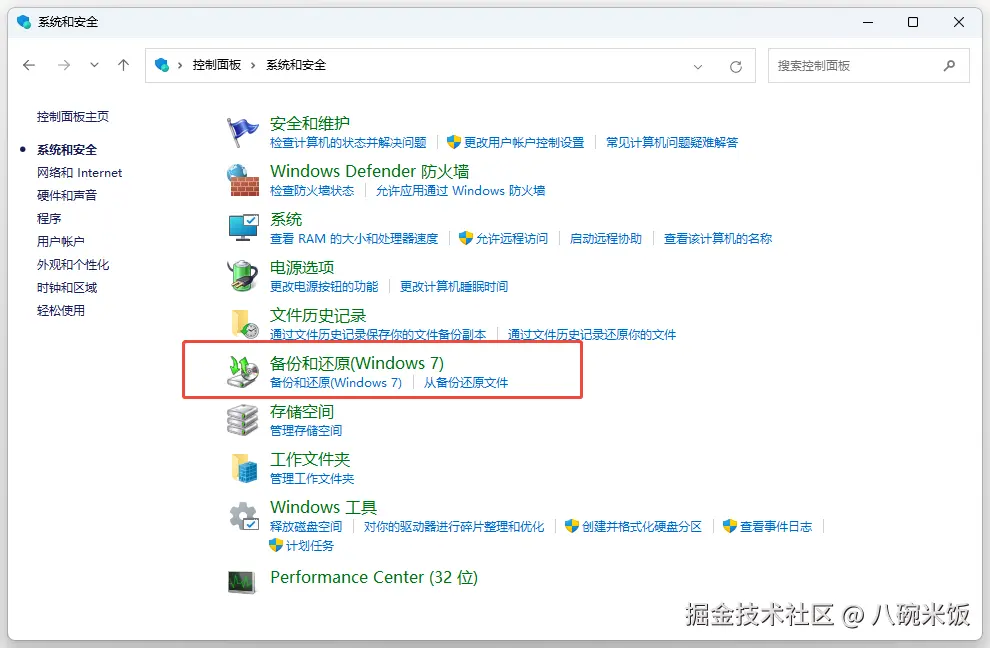Open 允许应用通过 Windows 防火墙 link
The width and height of the screenshot is (990, 648).
460,191
